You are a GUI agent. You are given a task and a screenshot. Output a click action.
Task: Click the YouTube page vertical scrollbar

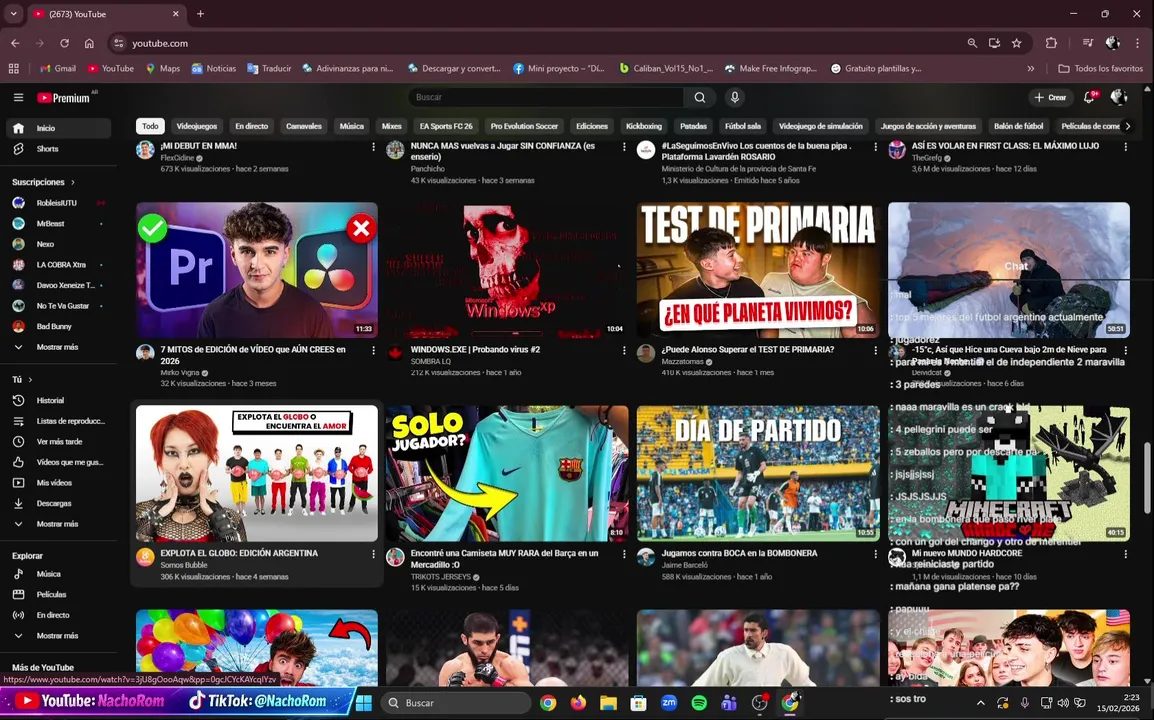[x=1147, y=477]
